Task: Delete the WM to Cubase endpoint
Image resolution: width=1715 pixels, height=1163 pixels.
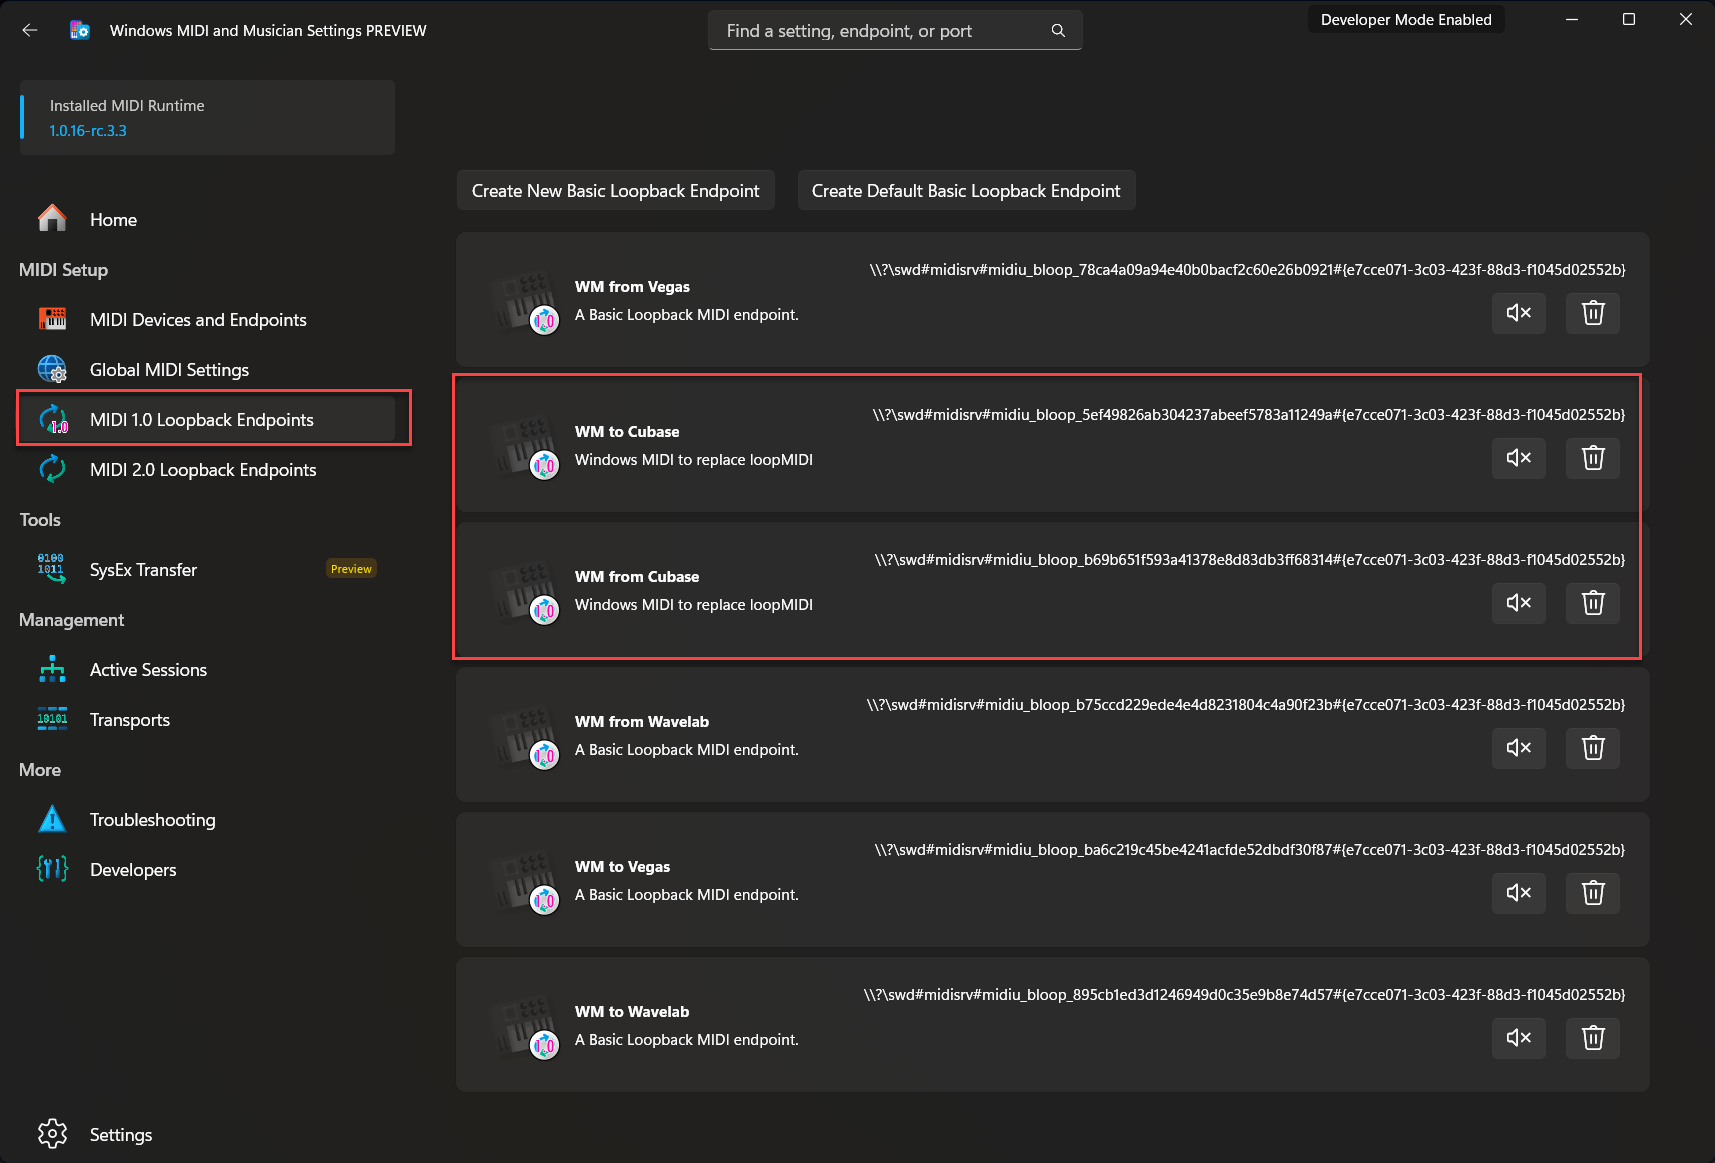Action: (1593, 458)
